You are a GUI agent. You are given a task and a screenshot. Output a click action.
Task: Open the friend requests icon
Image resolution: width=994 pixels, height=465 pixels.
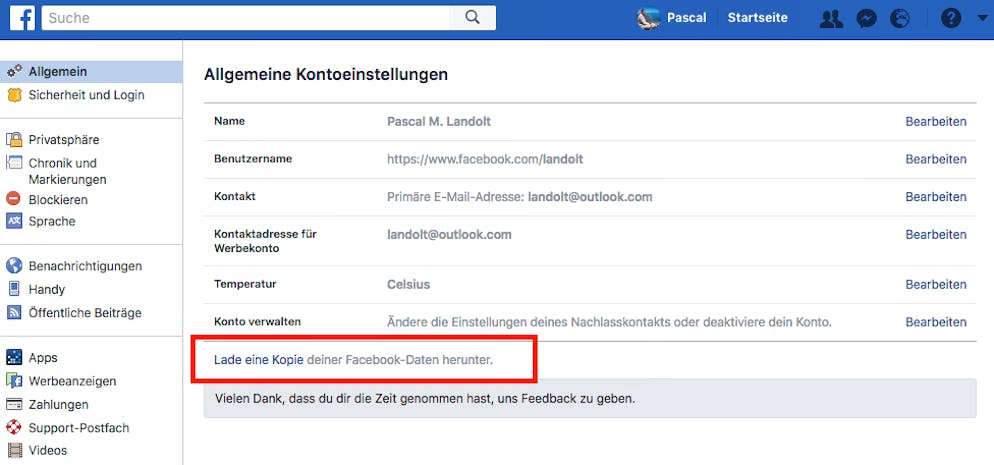click(x=831, y=18)
